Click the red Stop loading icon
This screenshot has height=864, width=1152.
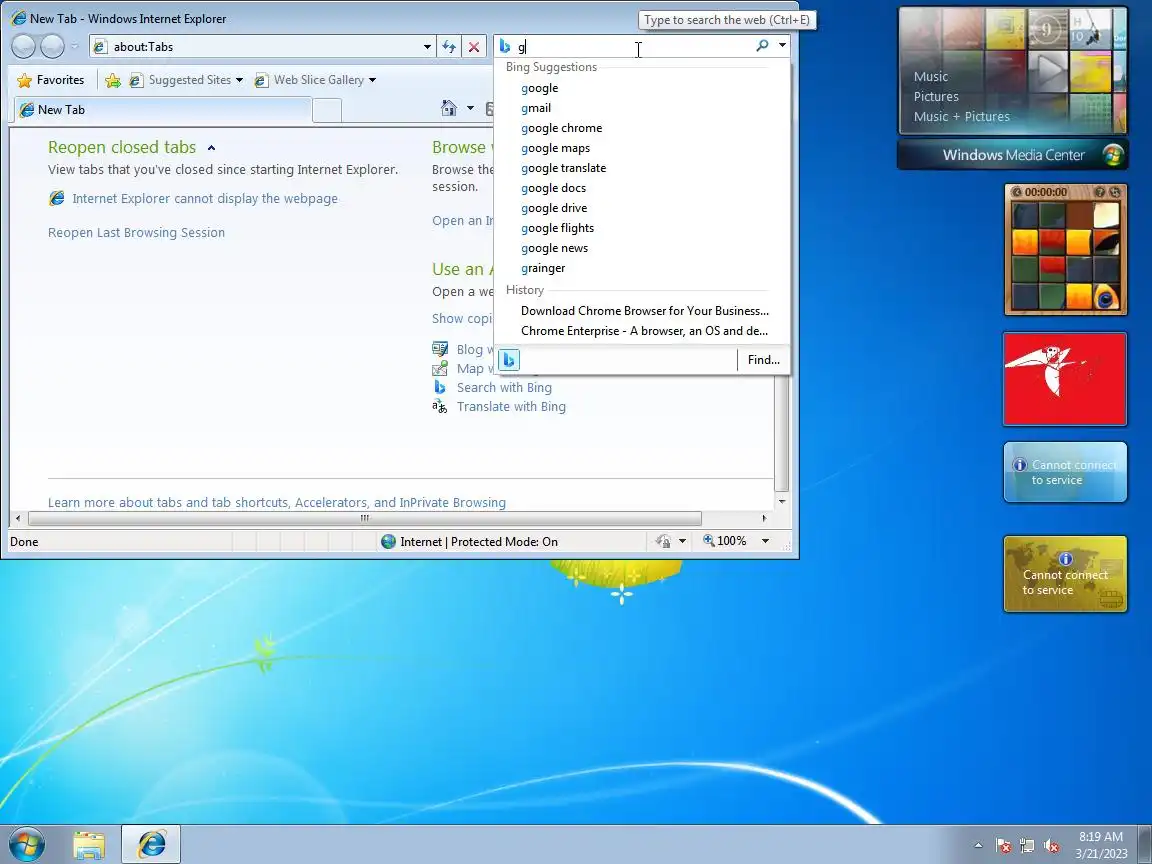(x=474, y=47)
